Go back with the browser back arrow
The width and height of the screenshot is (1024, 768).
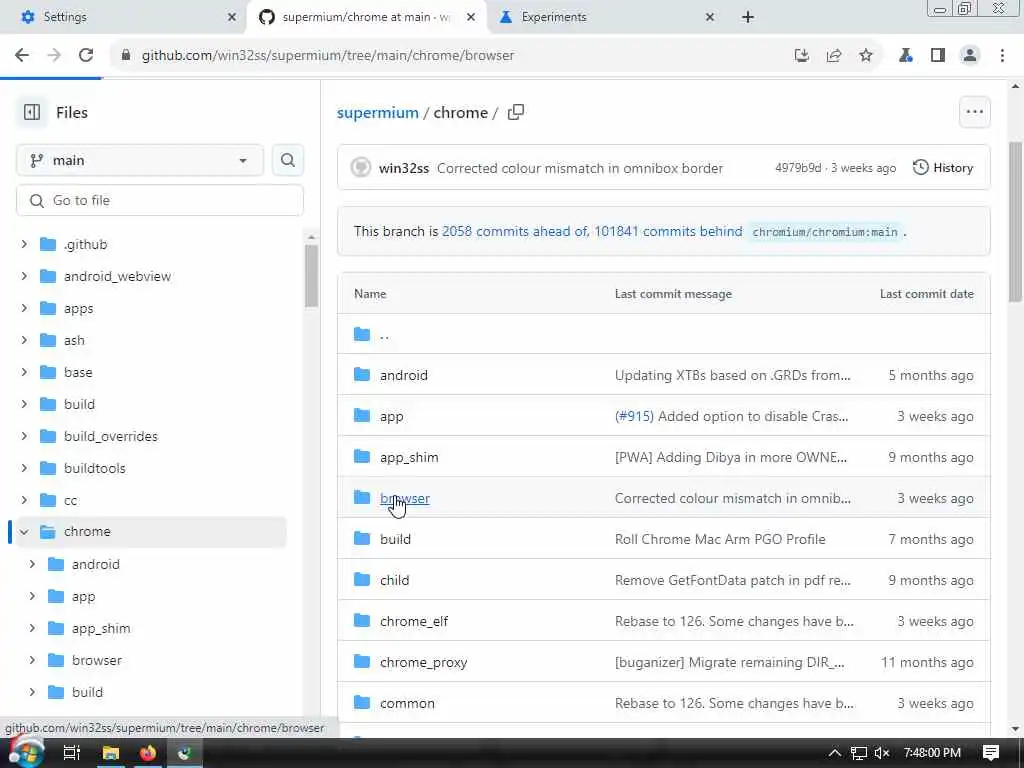(x=22, y=56)
